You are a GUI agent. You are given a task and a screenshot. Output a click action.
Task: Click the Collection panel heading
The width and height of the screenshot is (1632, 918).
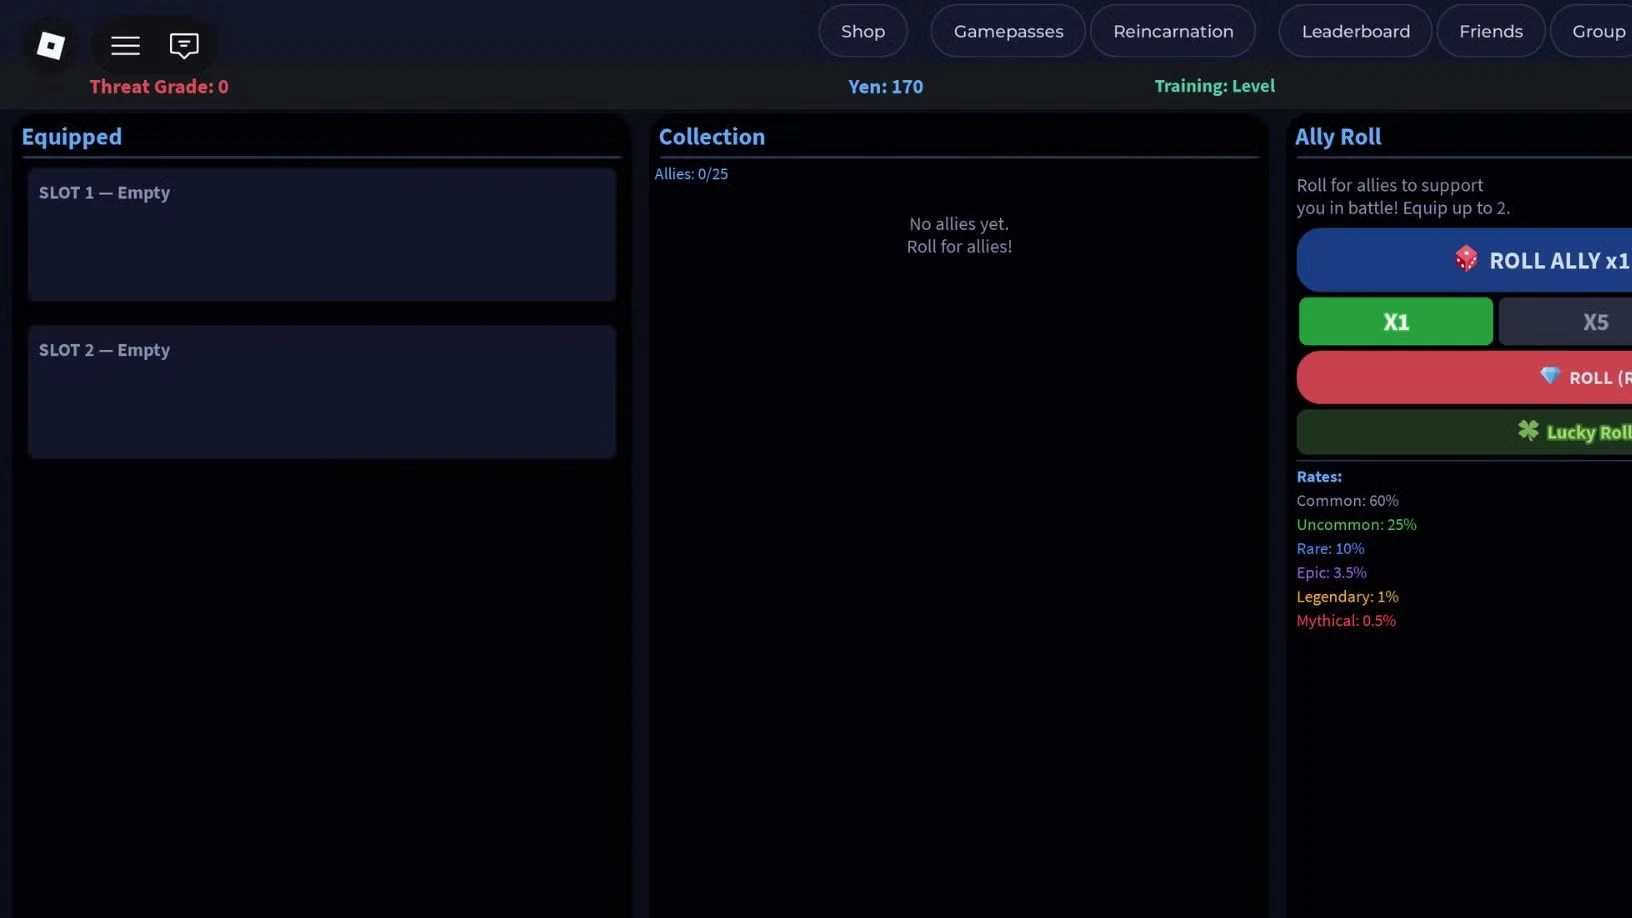pyautogui.click(x=712, y=137)
